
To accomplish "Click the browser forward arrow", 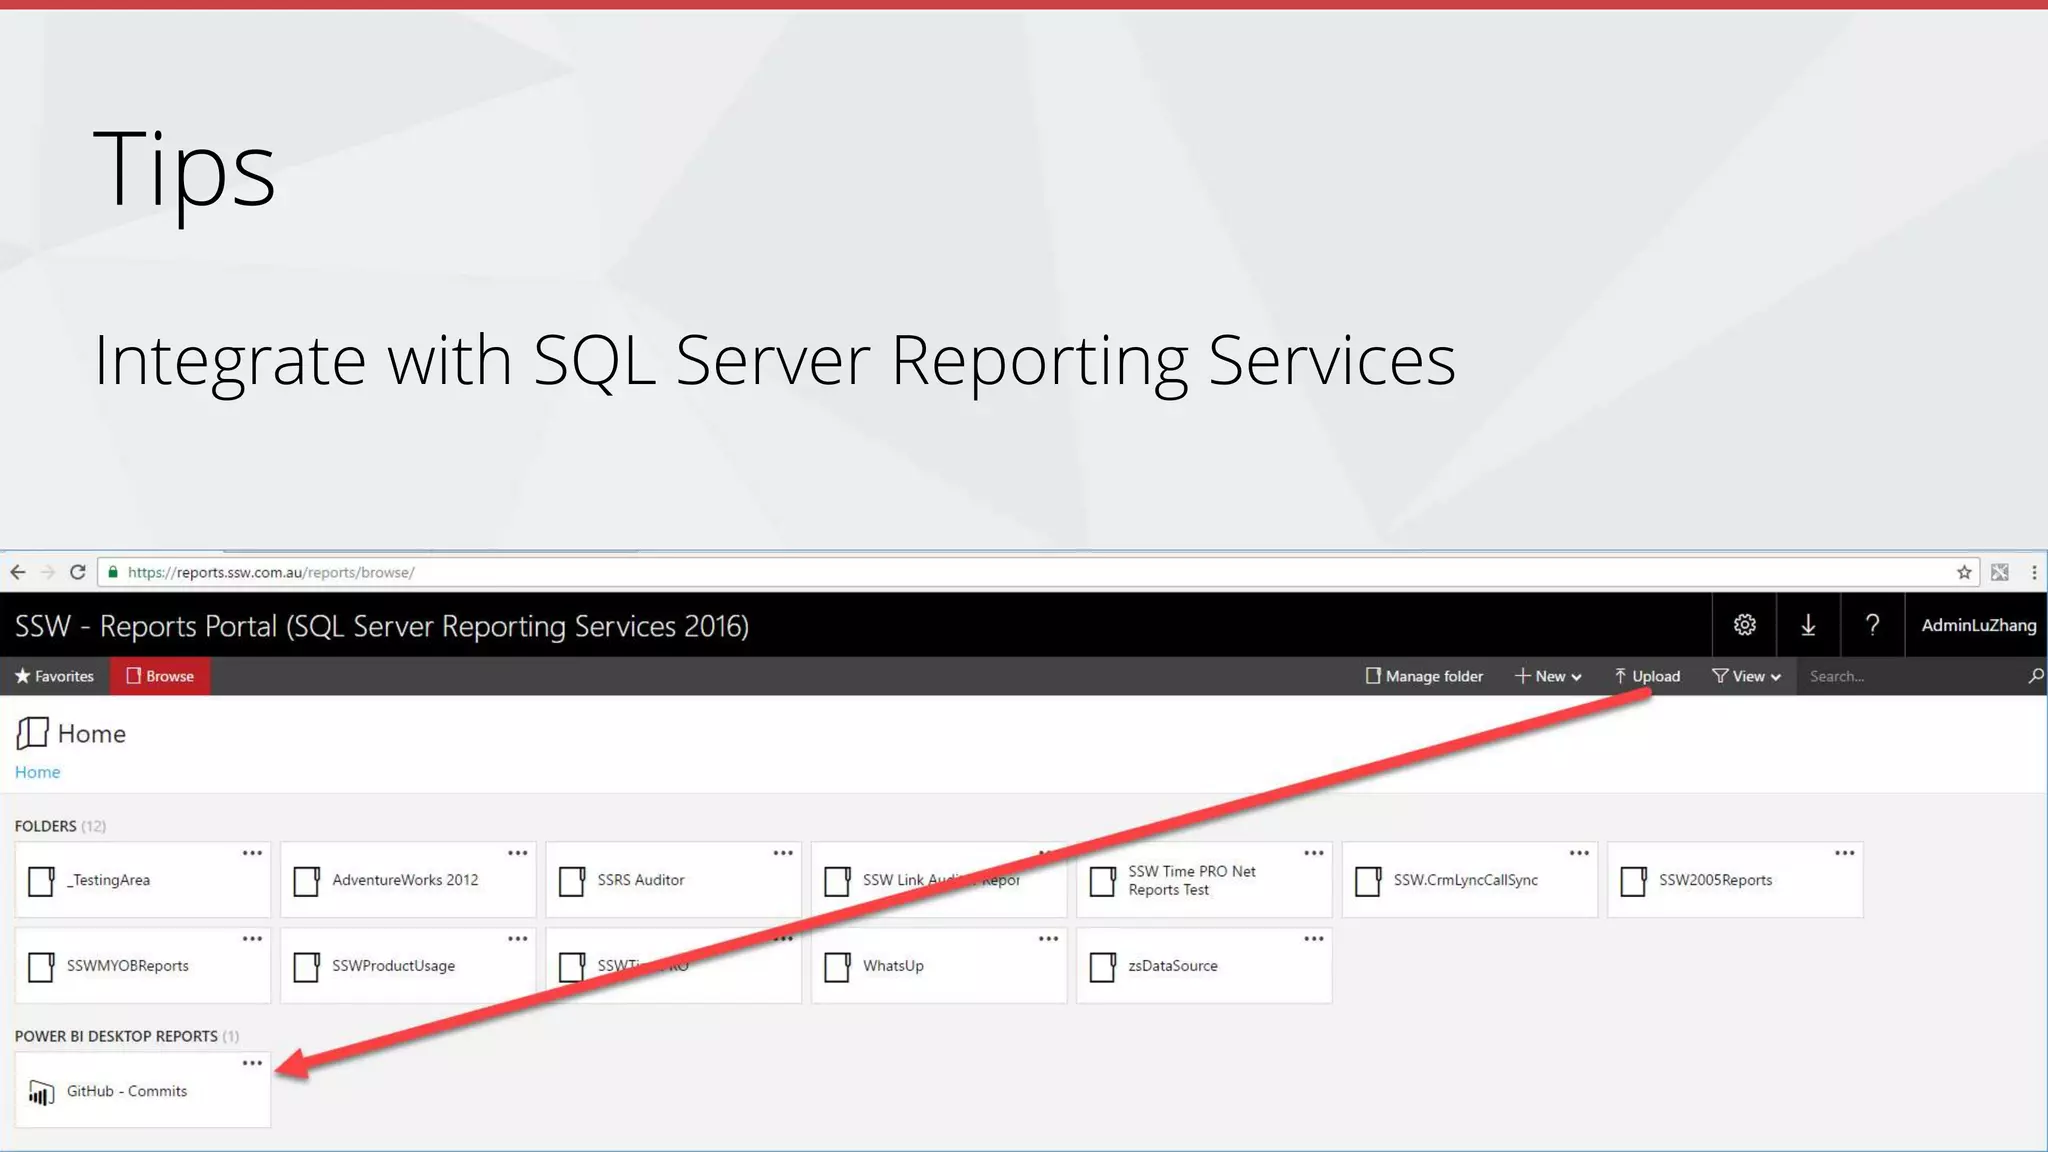I will coord(47,572).
